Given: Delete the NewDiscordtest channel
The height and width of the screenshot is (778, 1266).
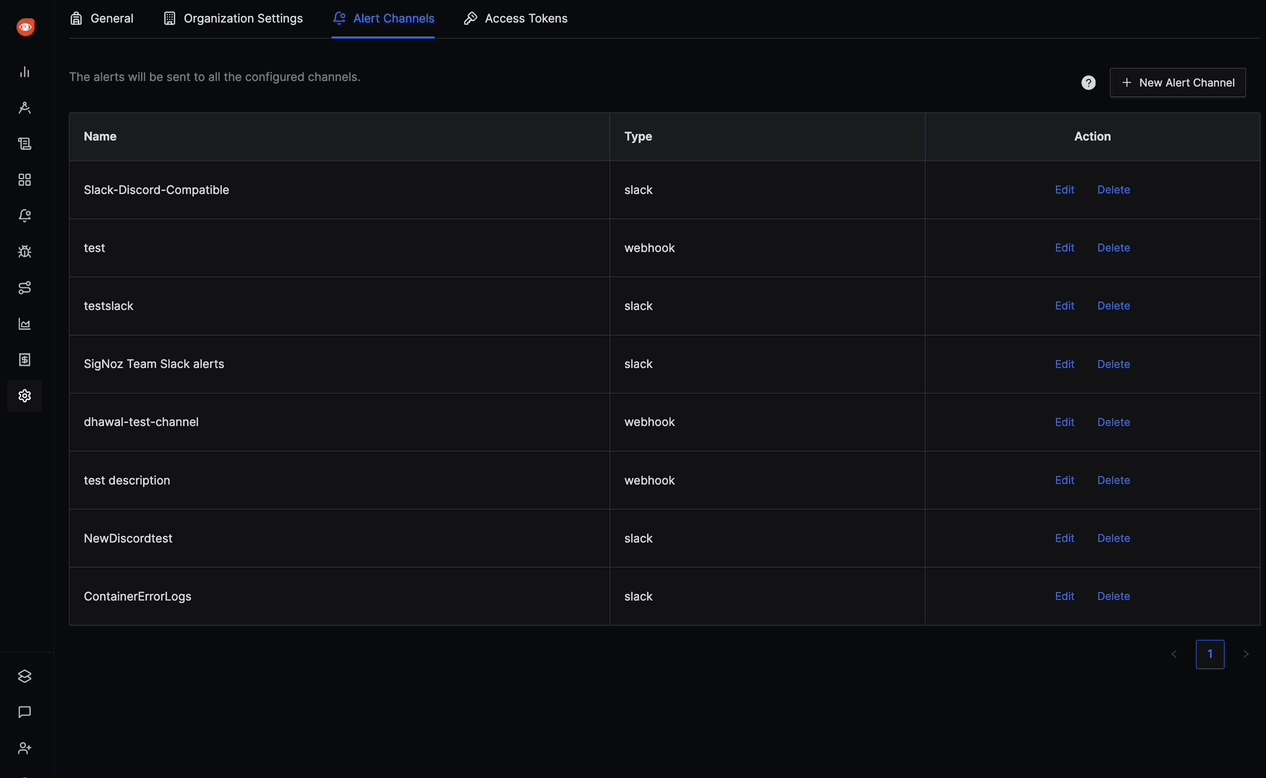Looking at the screenshot, I should click(x=1114, y=538).
